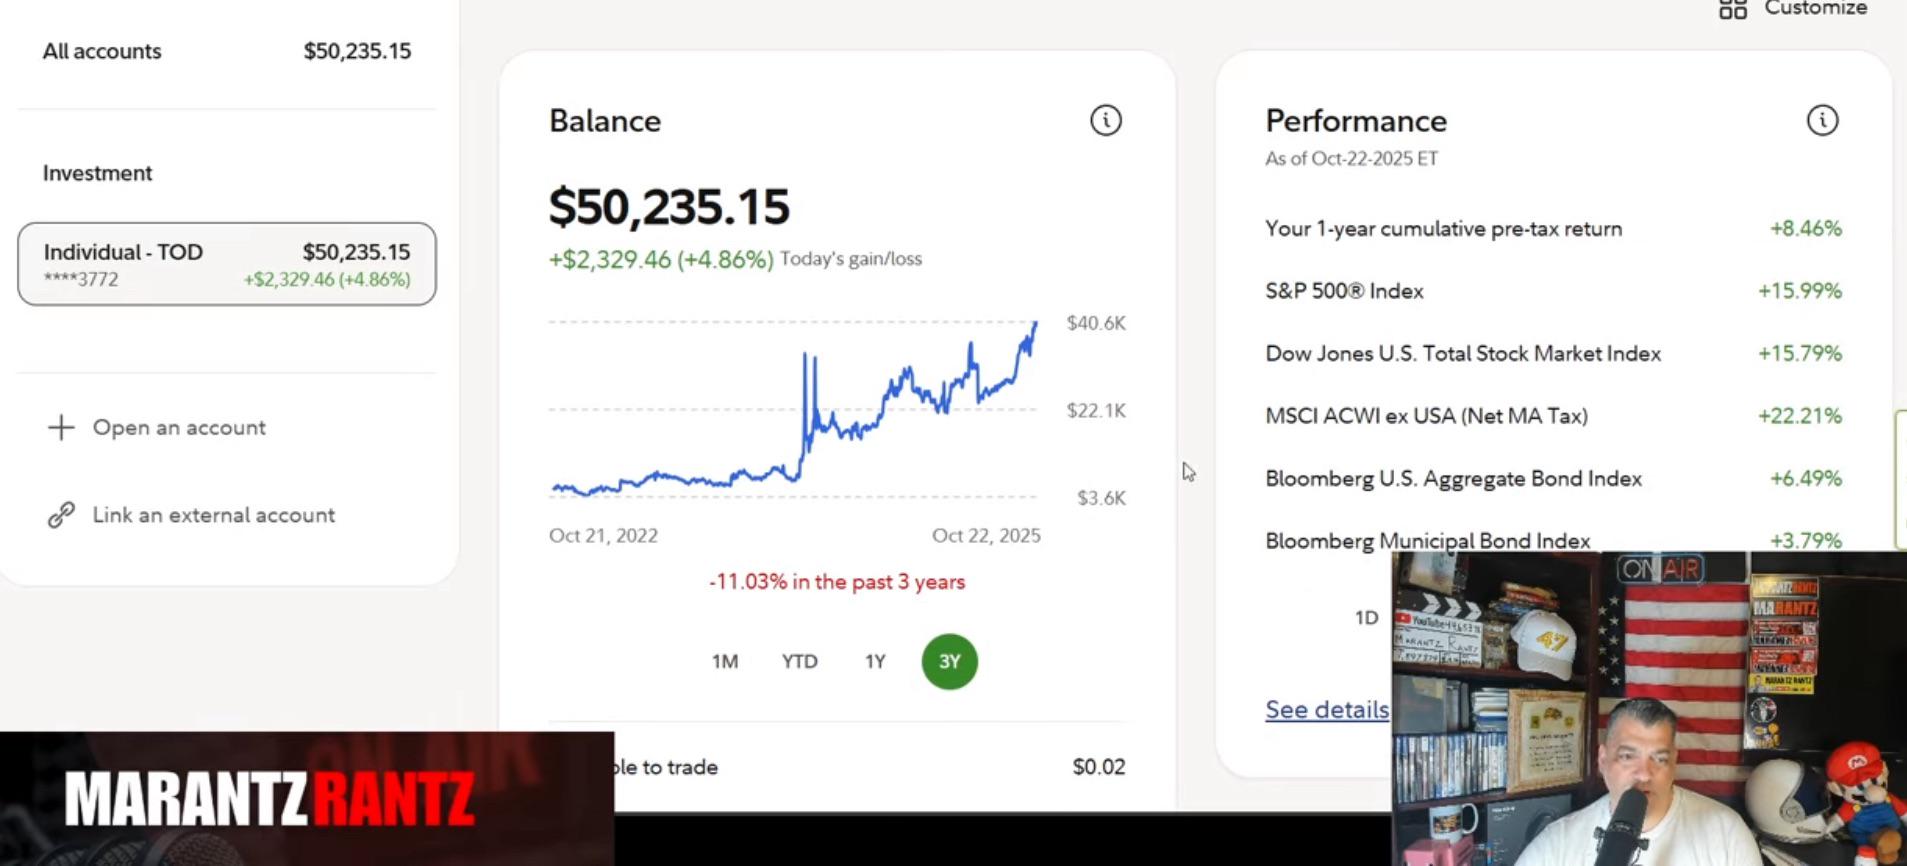
Task: Select the 1Y balance range
Action: pos(875,662)
